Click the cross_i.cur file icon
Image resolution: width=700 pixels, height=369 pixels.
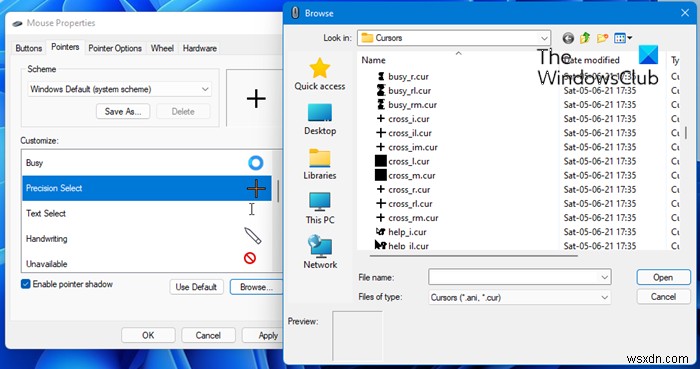(x=380, y=119)
